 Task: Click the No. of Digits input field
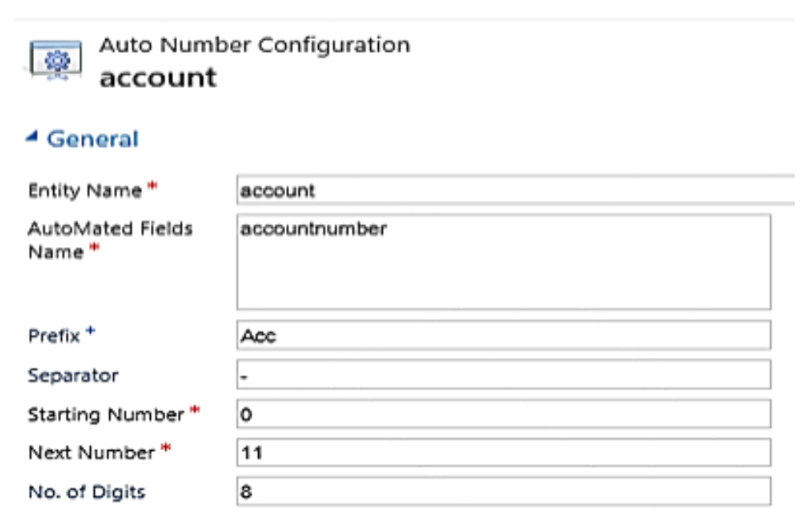pos(503,491)
